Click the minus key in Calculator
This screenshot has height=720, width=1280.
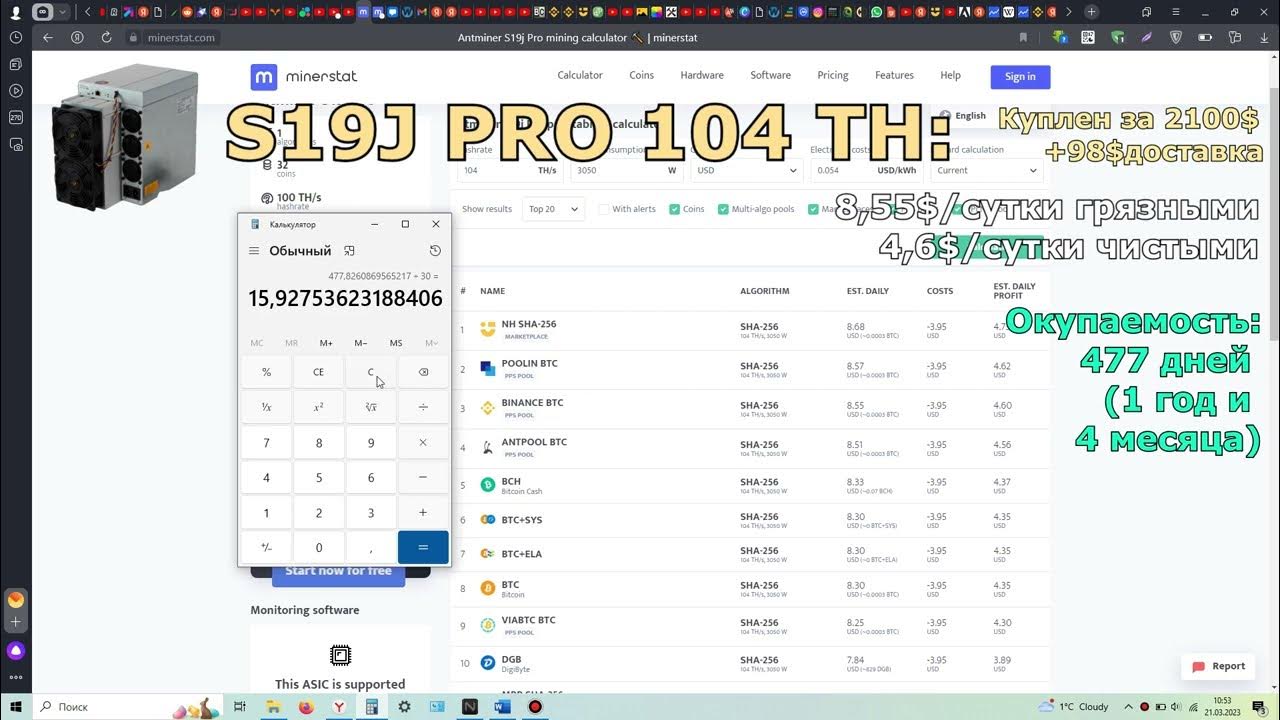(x=423, y=478)
